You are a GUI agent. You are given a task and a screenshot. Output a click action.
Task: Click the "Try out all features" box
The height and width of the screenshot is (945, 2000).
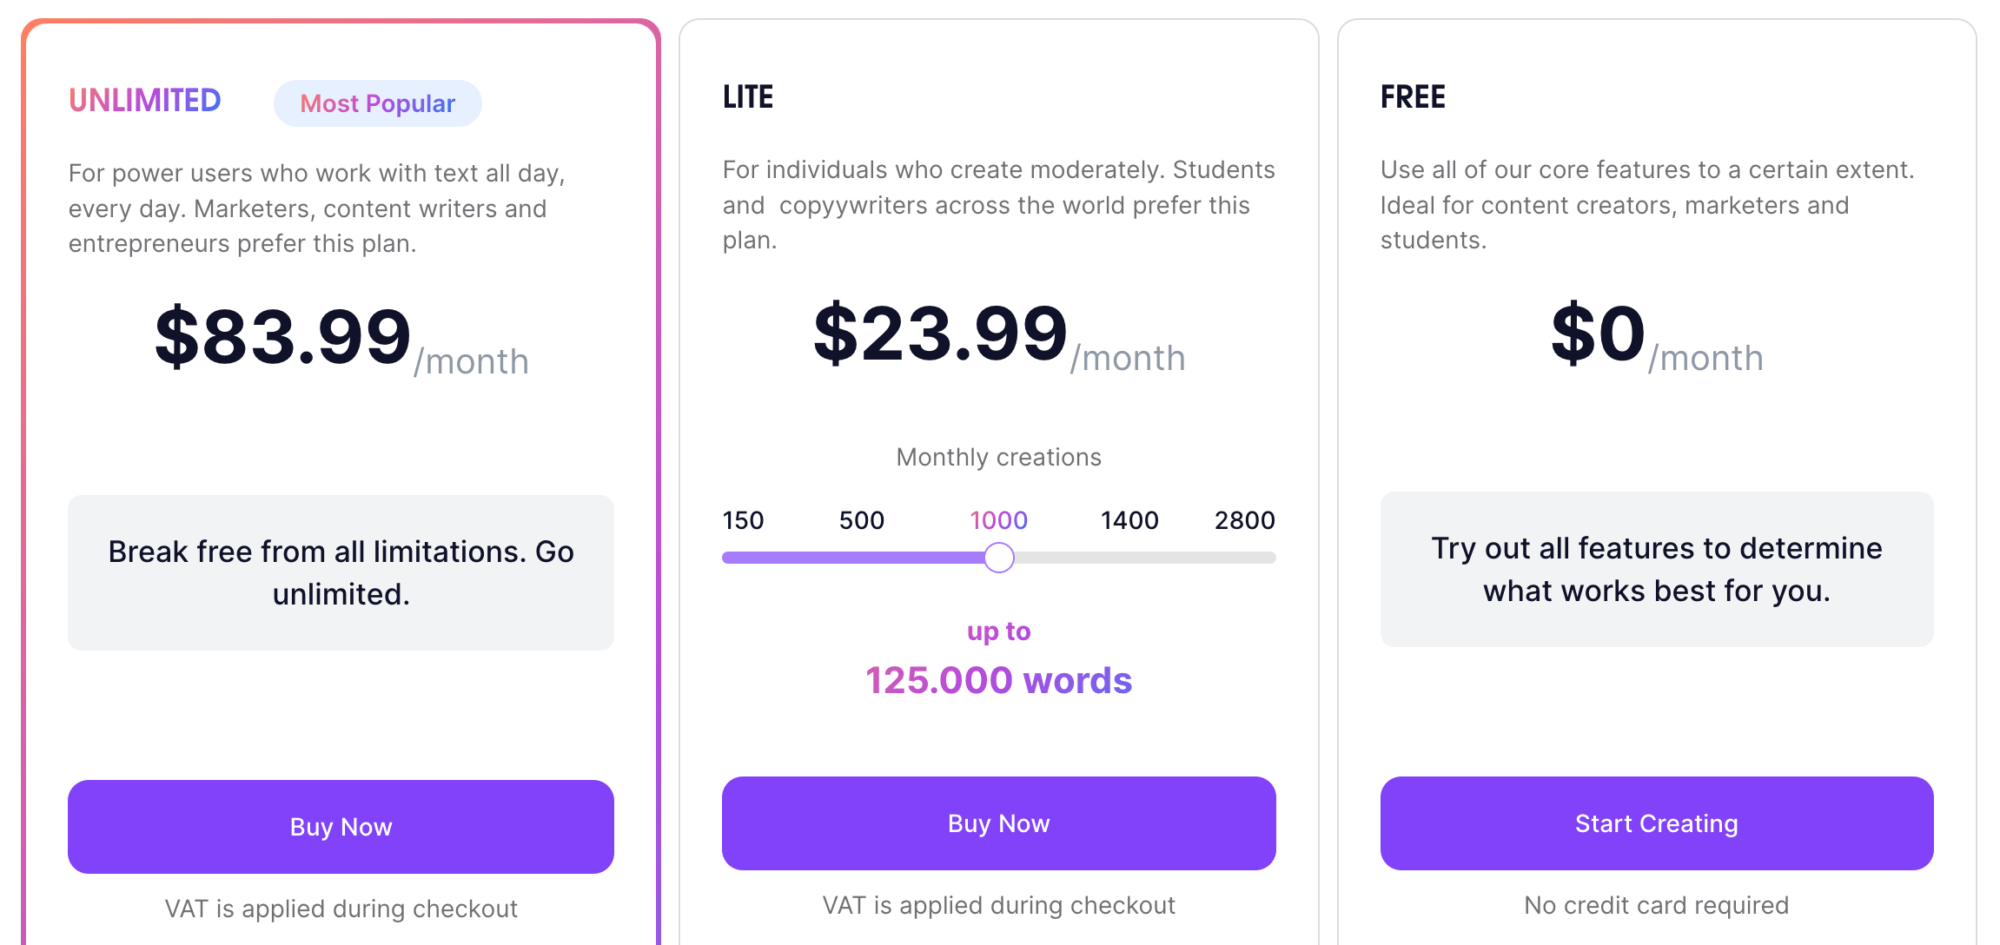[1656, 569]
